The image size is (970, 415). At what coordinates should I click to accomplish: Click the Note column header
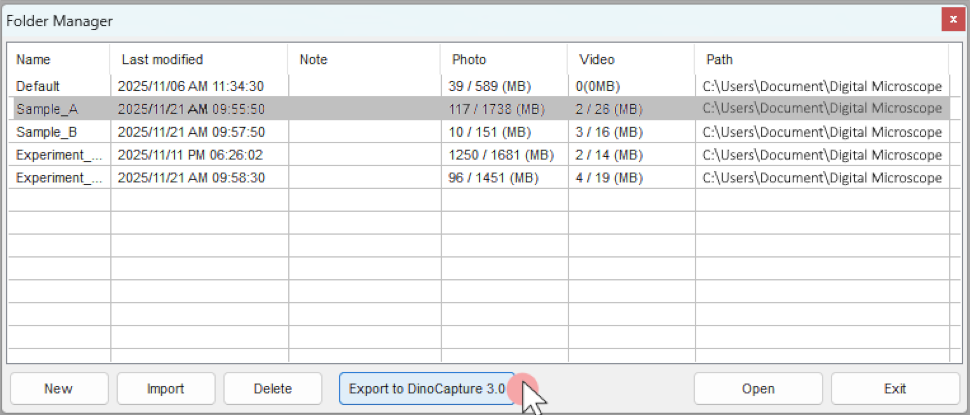click(x=364, y=60)
